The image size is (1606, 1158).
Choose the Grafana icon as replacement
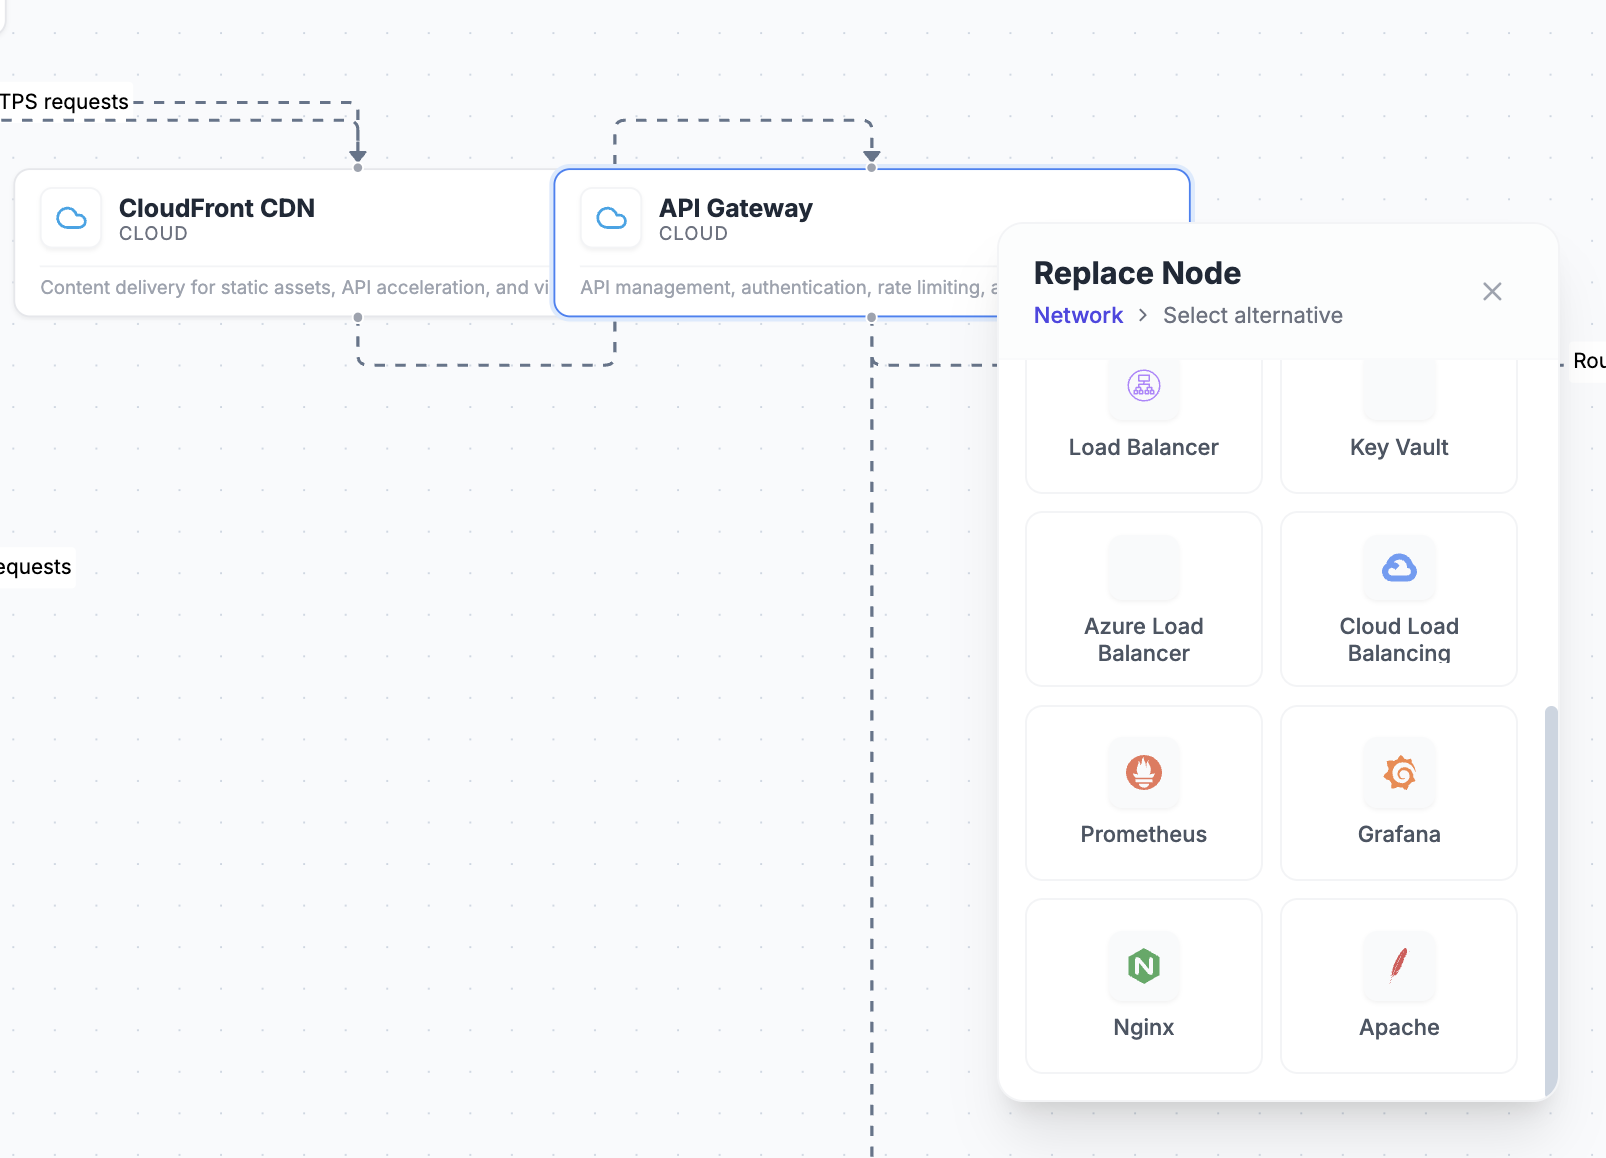[x=1399, y=772]
